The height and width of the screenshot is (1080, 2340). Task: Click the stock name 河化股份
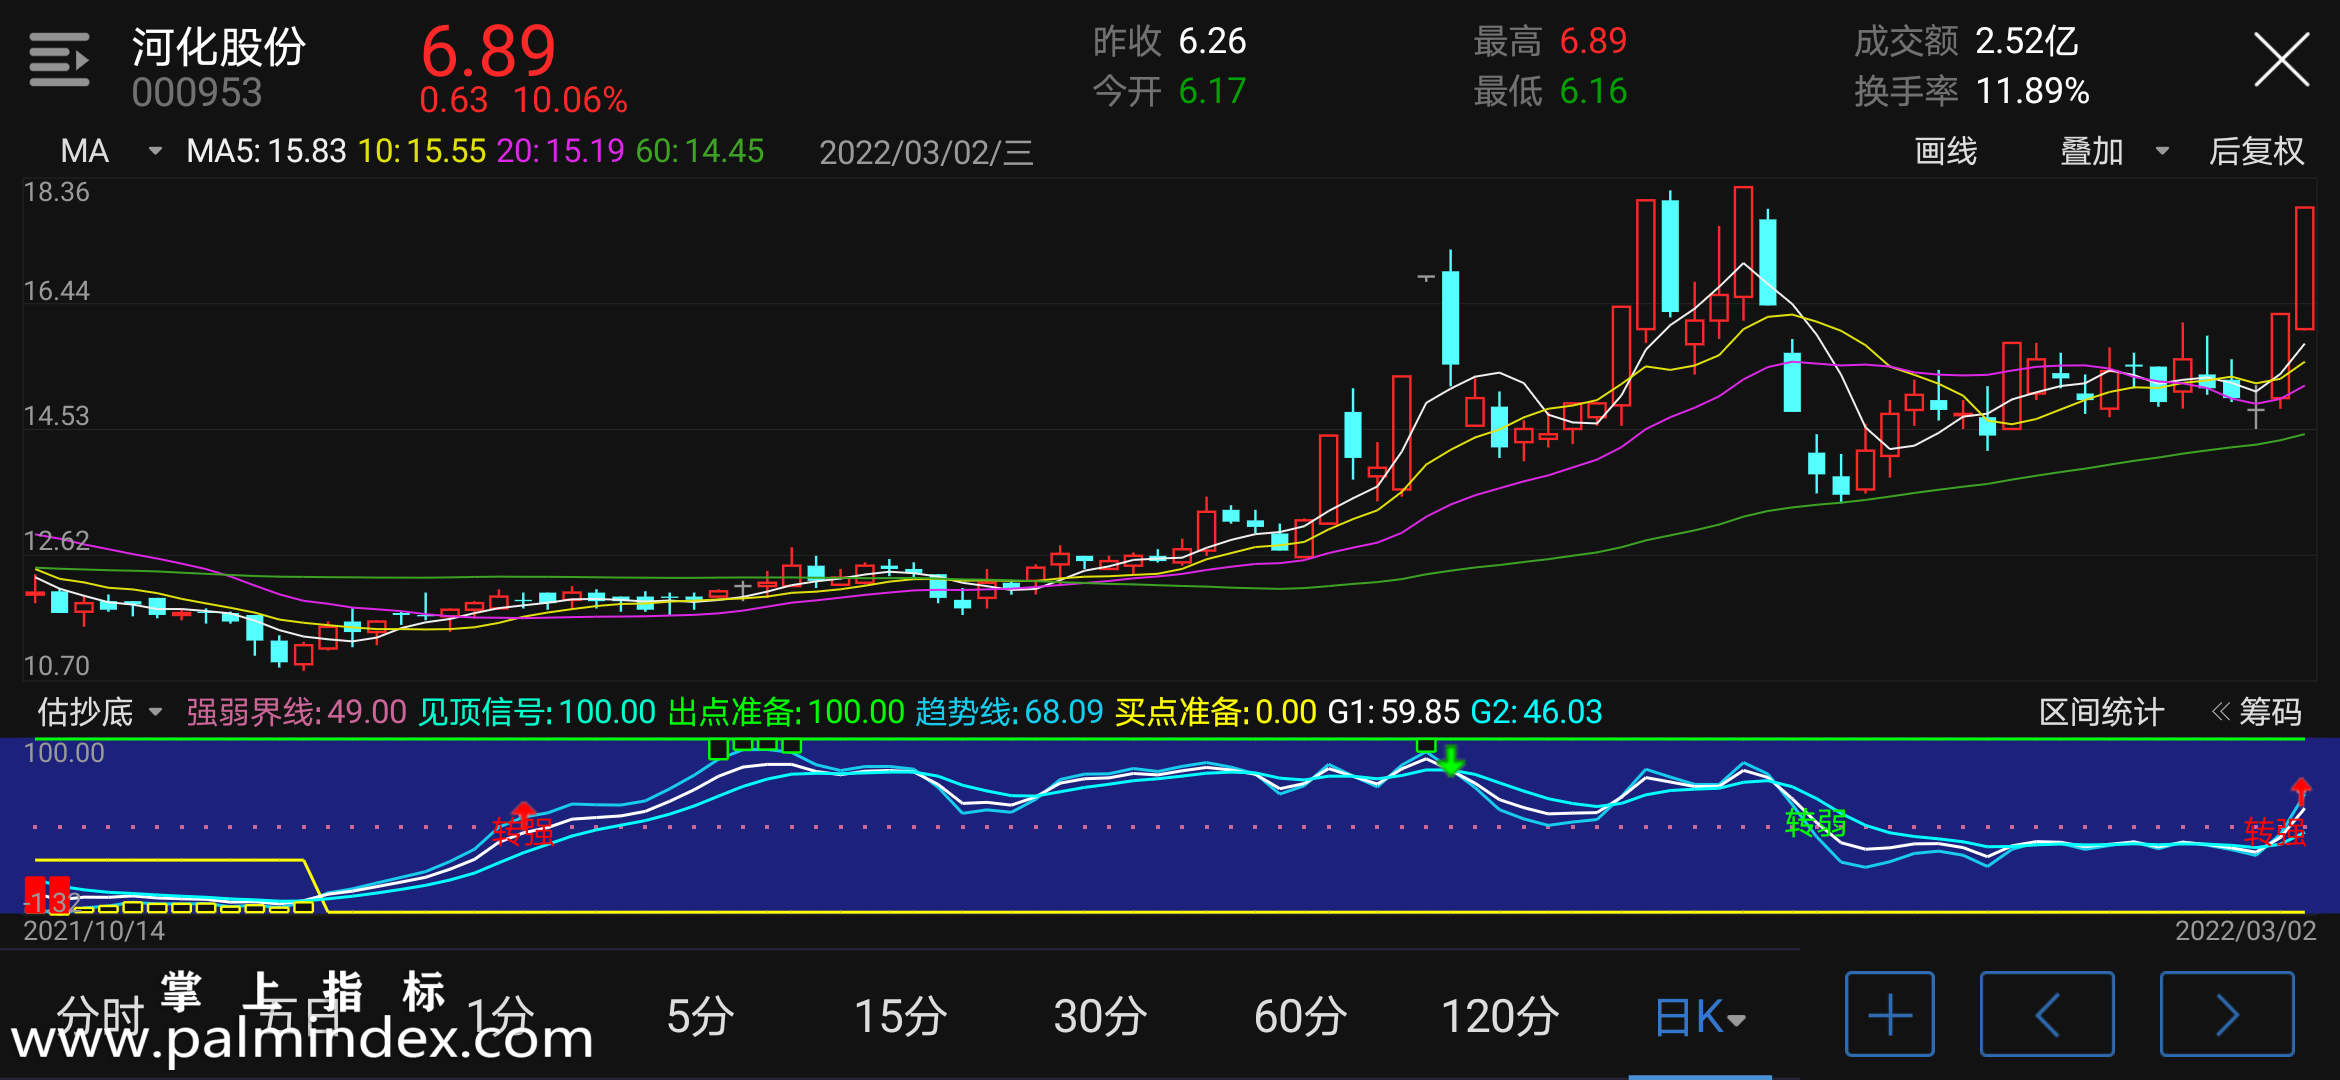218,46
